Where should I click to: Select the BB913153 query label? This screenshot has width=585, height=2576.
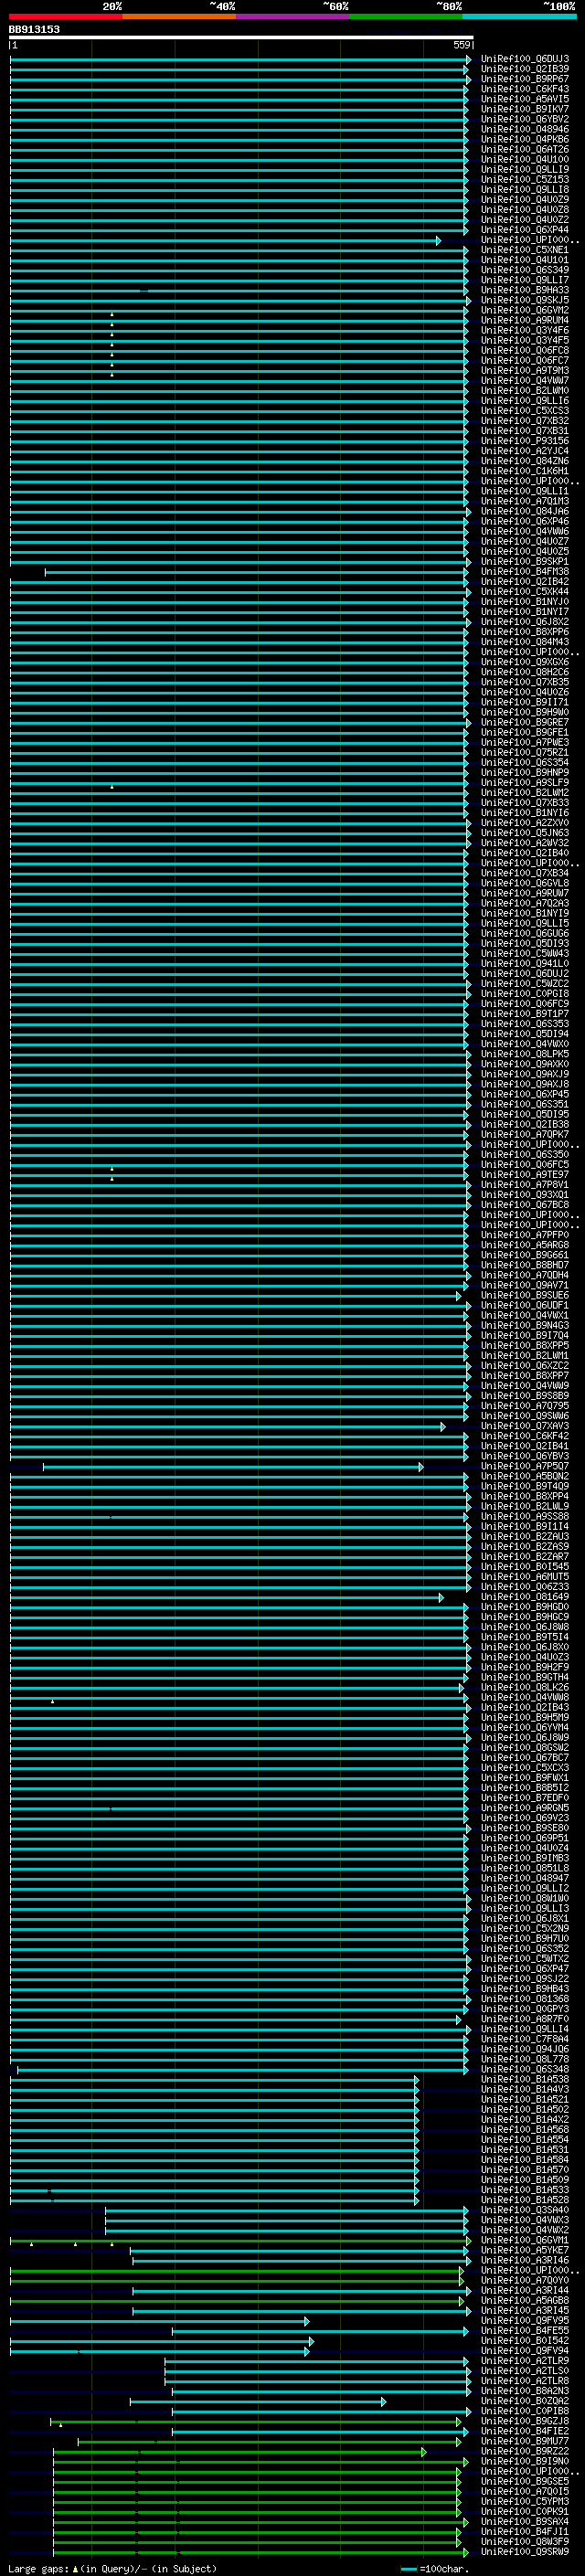point(34,30)
